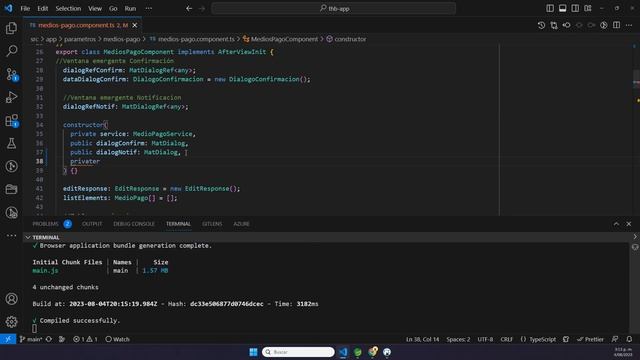The image size is (640, 360).
Task: Open the Search view in activity bar
Action: click(11, 51)
